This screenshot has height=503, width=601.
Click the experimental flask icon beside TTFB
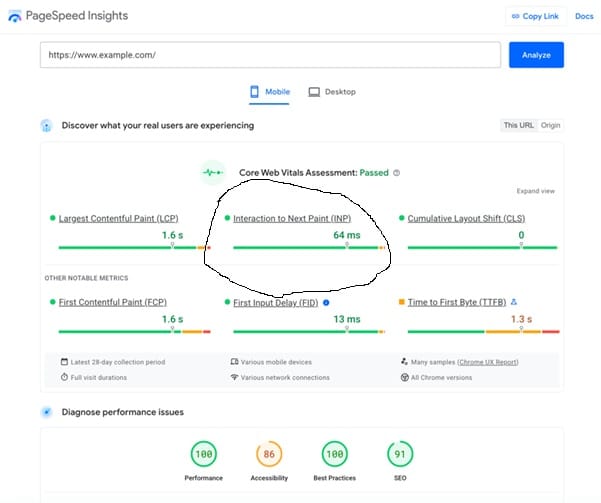pos(514,302)
